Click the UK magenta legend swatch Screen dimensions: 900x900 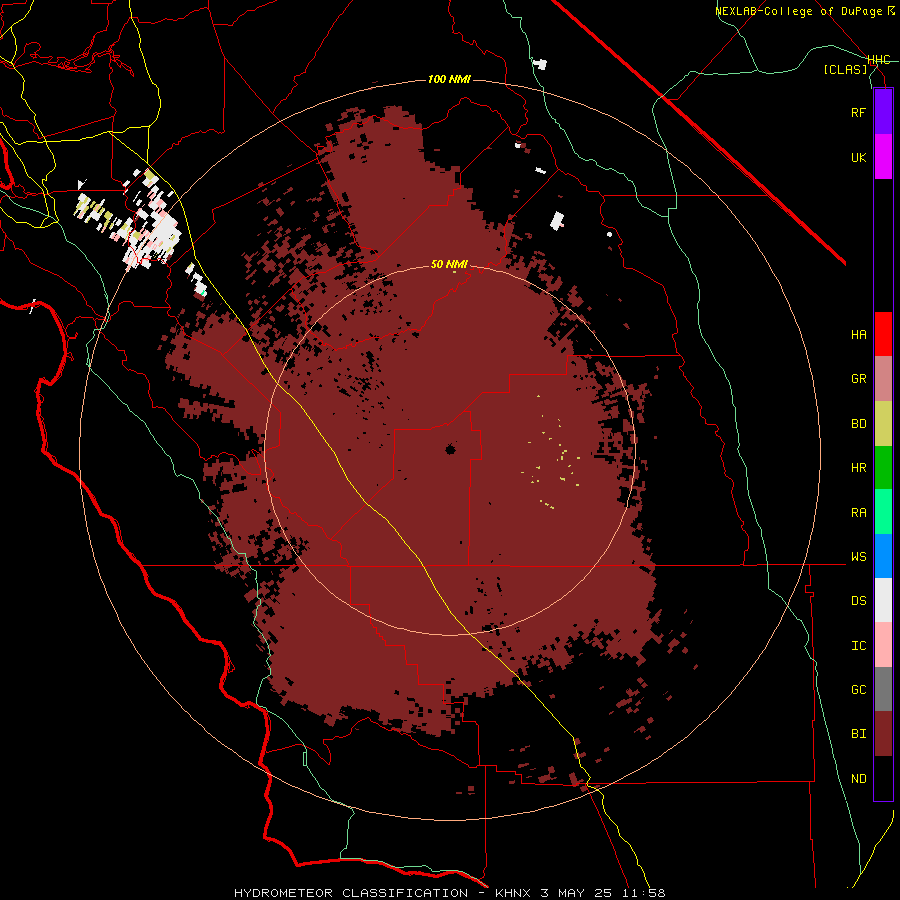click(x=883, y=157)
